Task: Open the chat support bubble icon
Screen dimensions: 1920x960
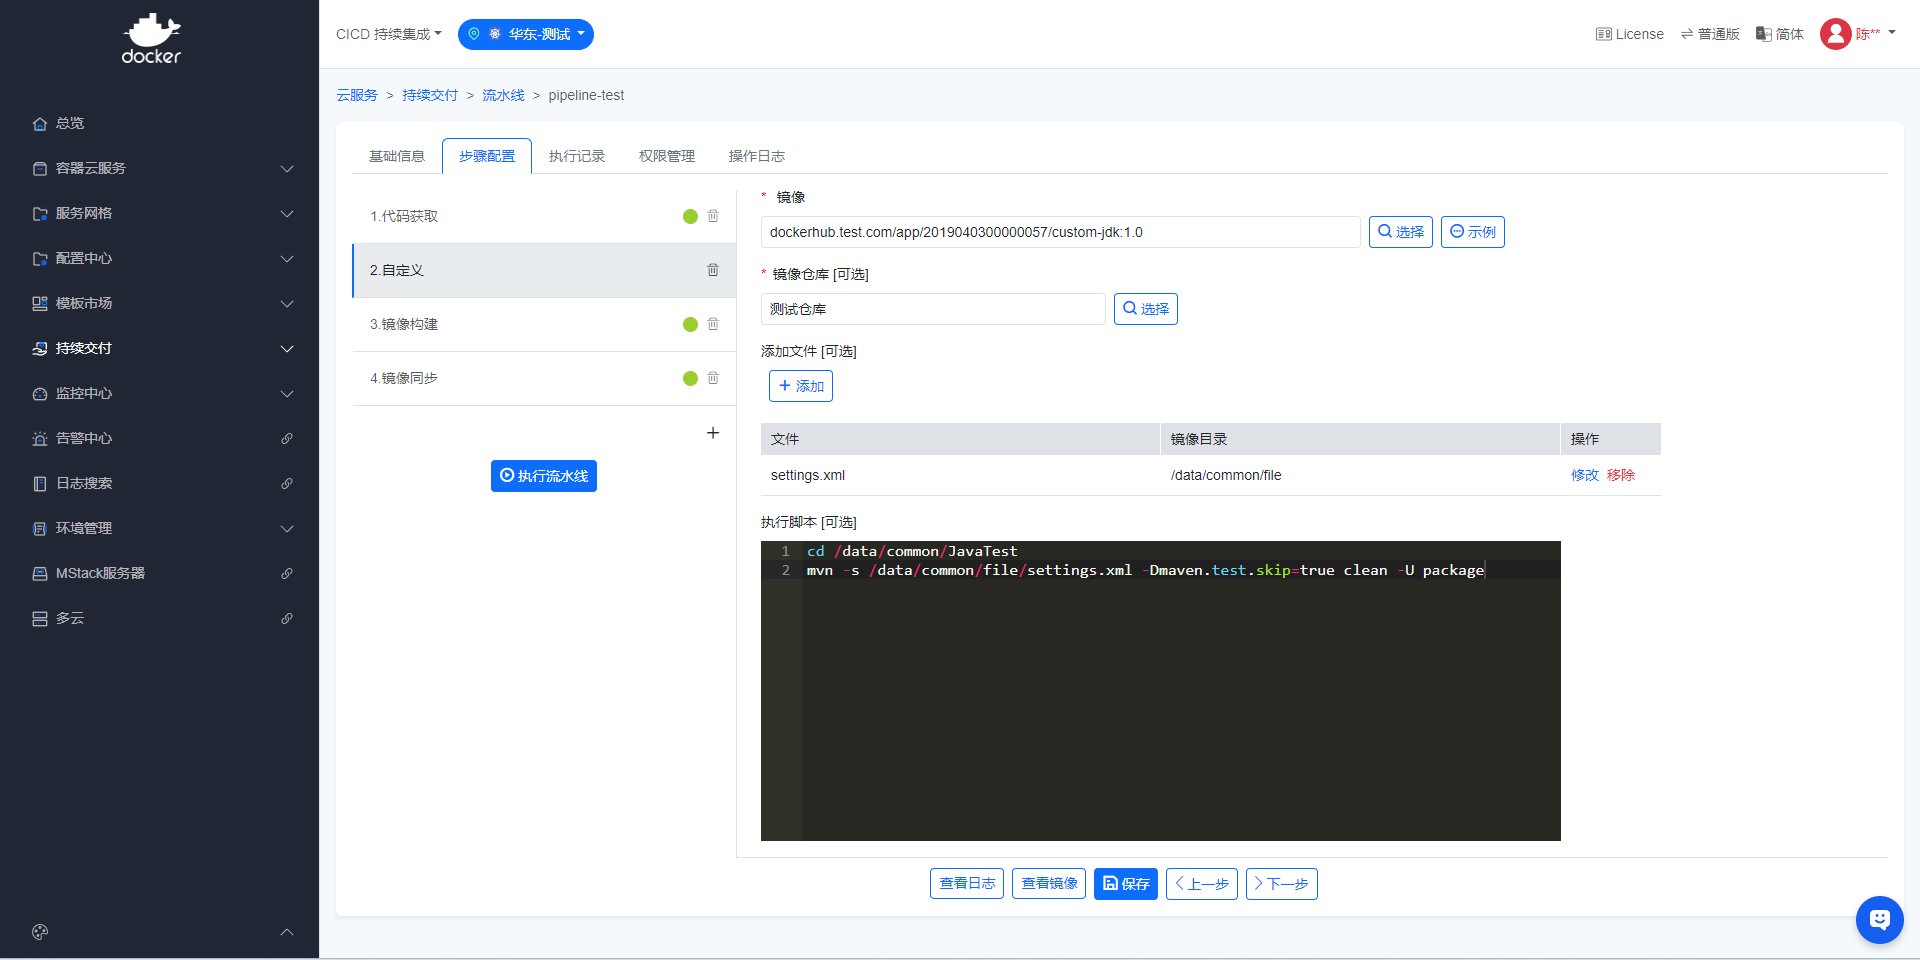Action: point(1879,919)
